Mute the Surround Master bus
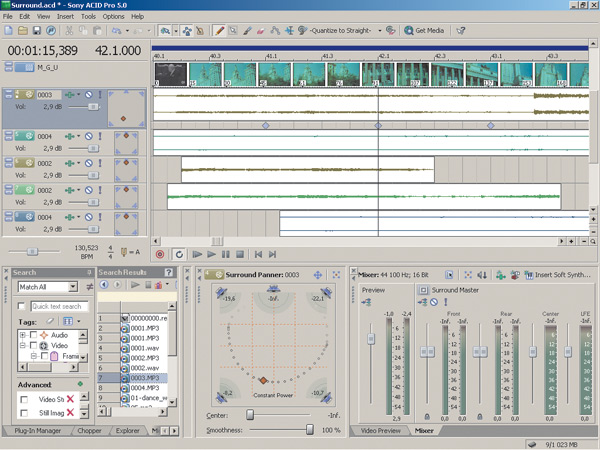The image size is (600, 450). (x=434, y=302)
